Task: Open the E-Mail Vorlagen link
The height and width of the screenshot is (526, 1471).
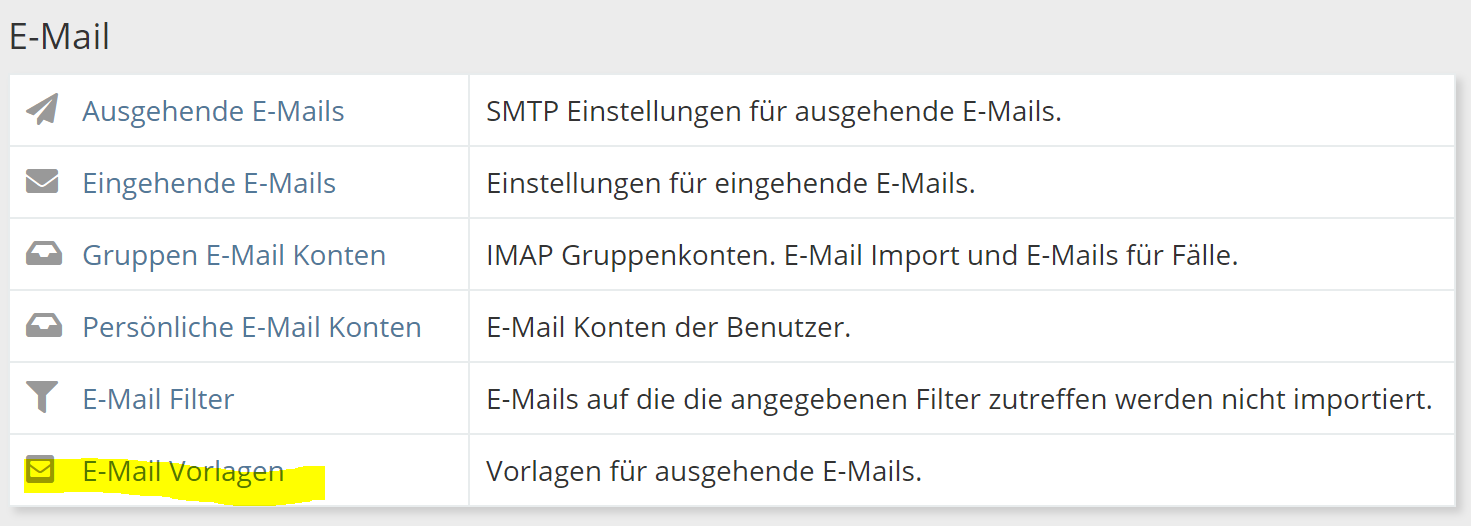Action: pyautogui.click(x=183, y=471)
